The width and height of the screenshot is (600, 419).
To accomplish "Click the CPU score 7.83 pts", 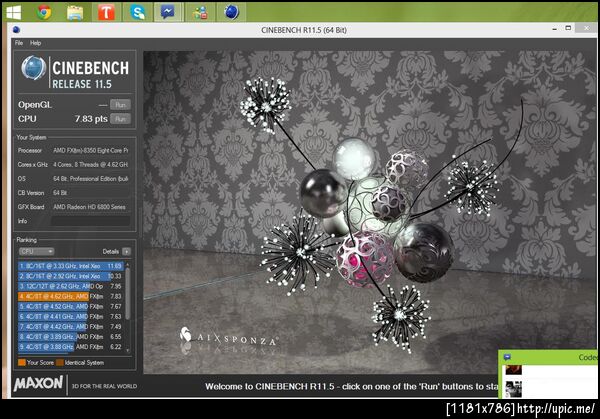I will [91, 119].
